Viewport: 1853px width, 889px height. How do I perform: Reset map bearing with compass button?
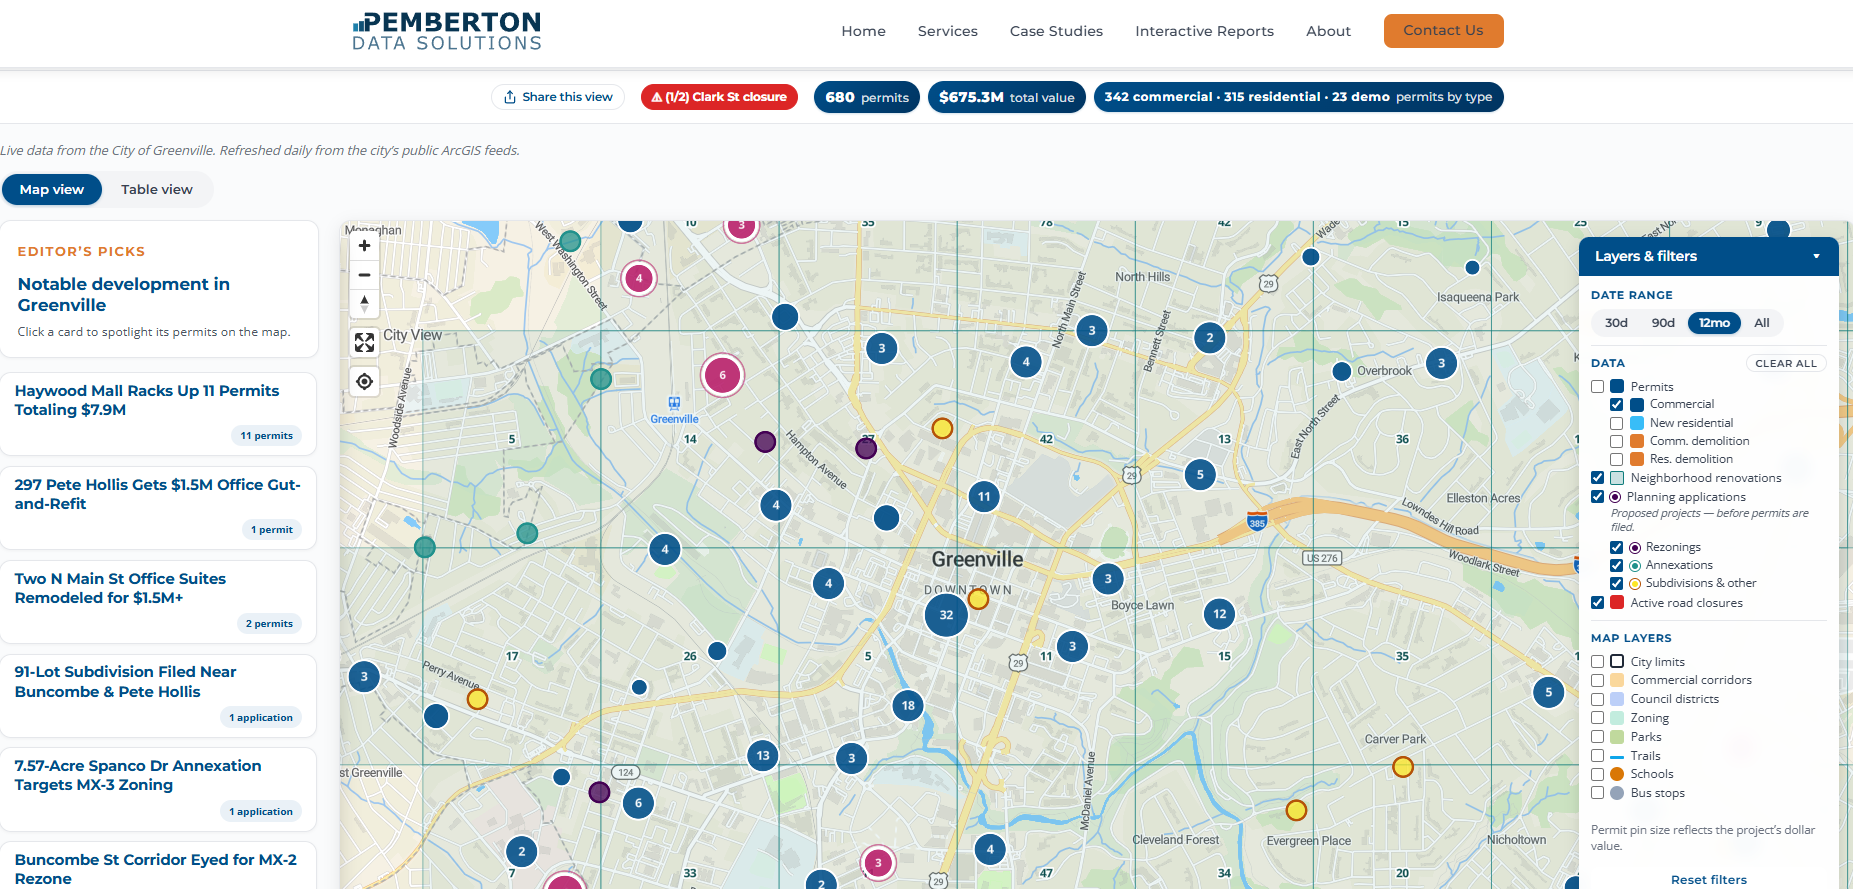(364, 303)
